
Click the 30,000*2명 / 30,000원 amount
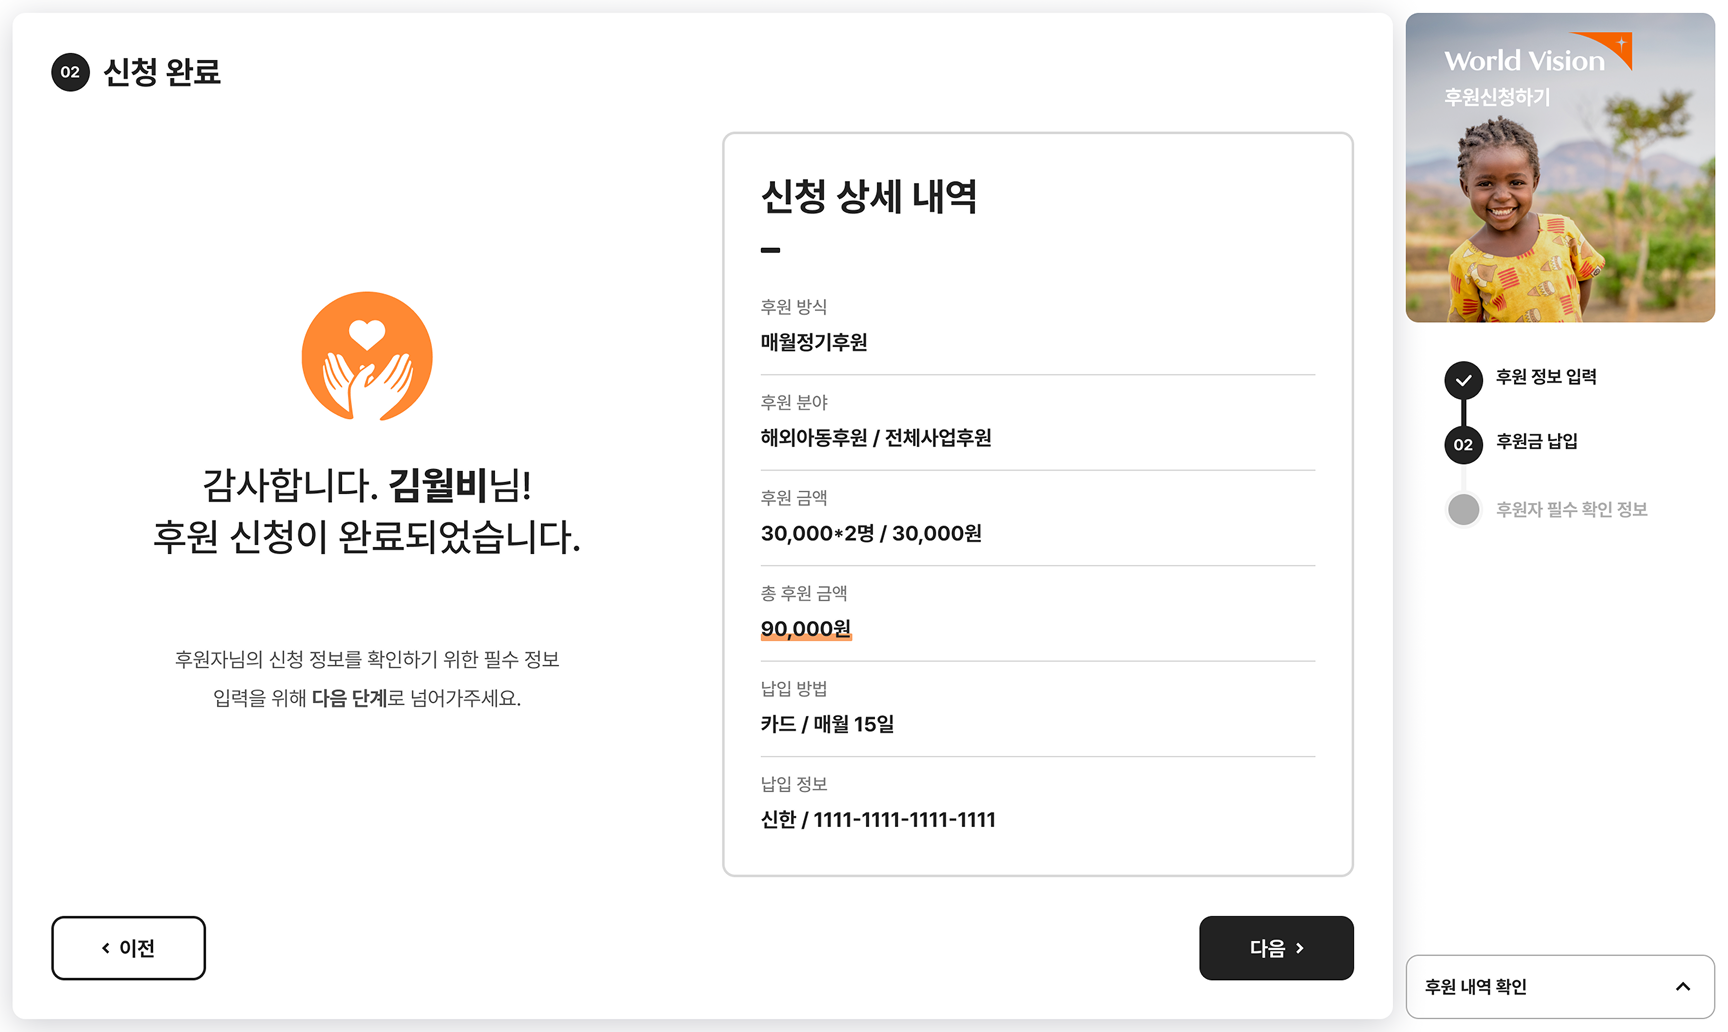tap(871, 533)
